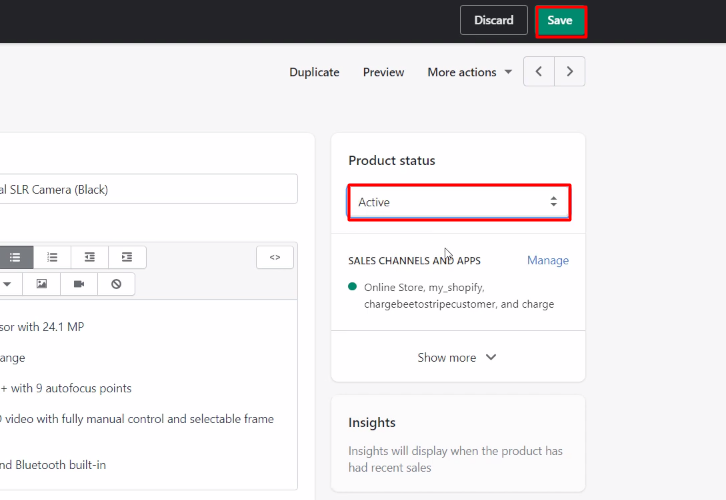Viewport: 726px width, 500px height.
Task: Go to the next product arrow
Action: click(570, 72)
